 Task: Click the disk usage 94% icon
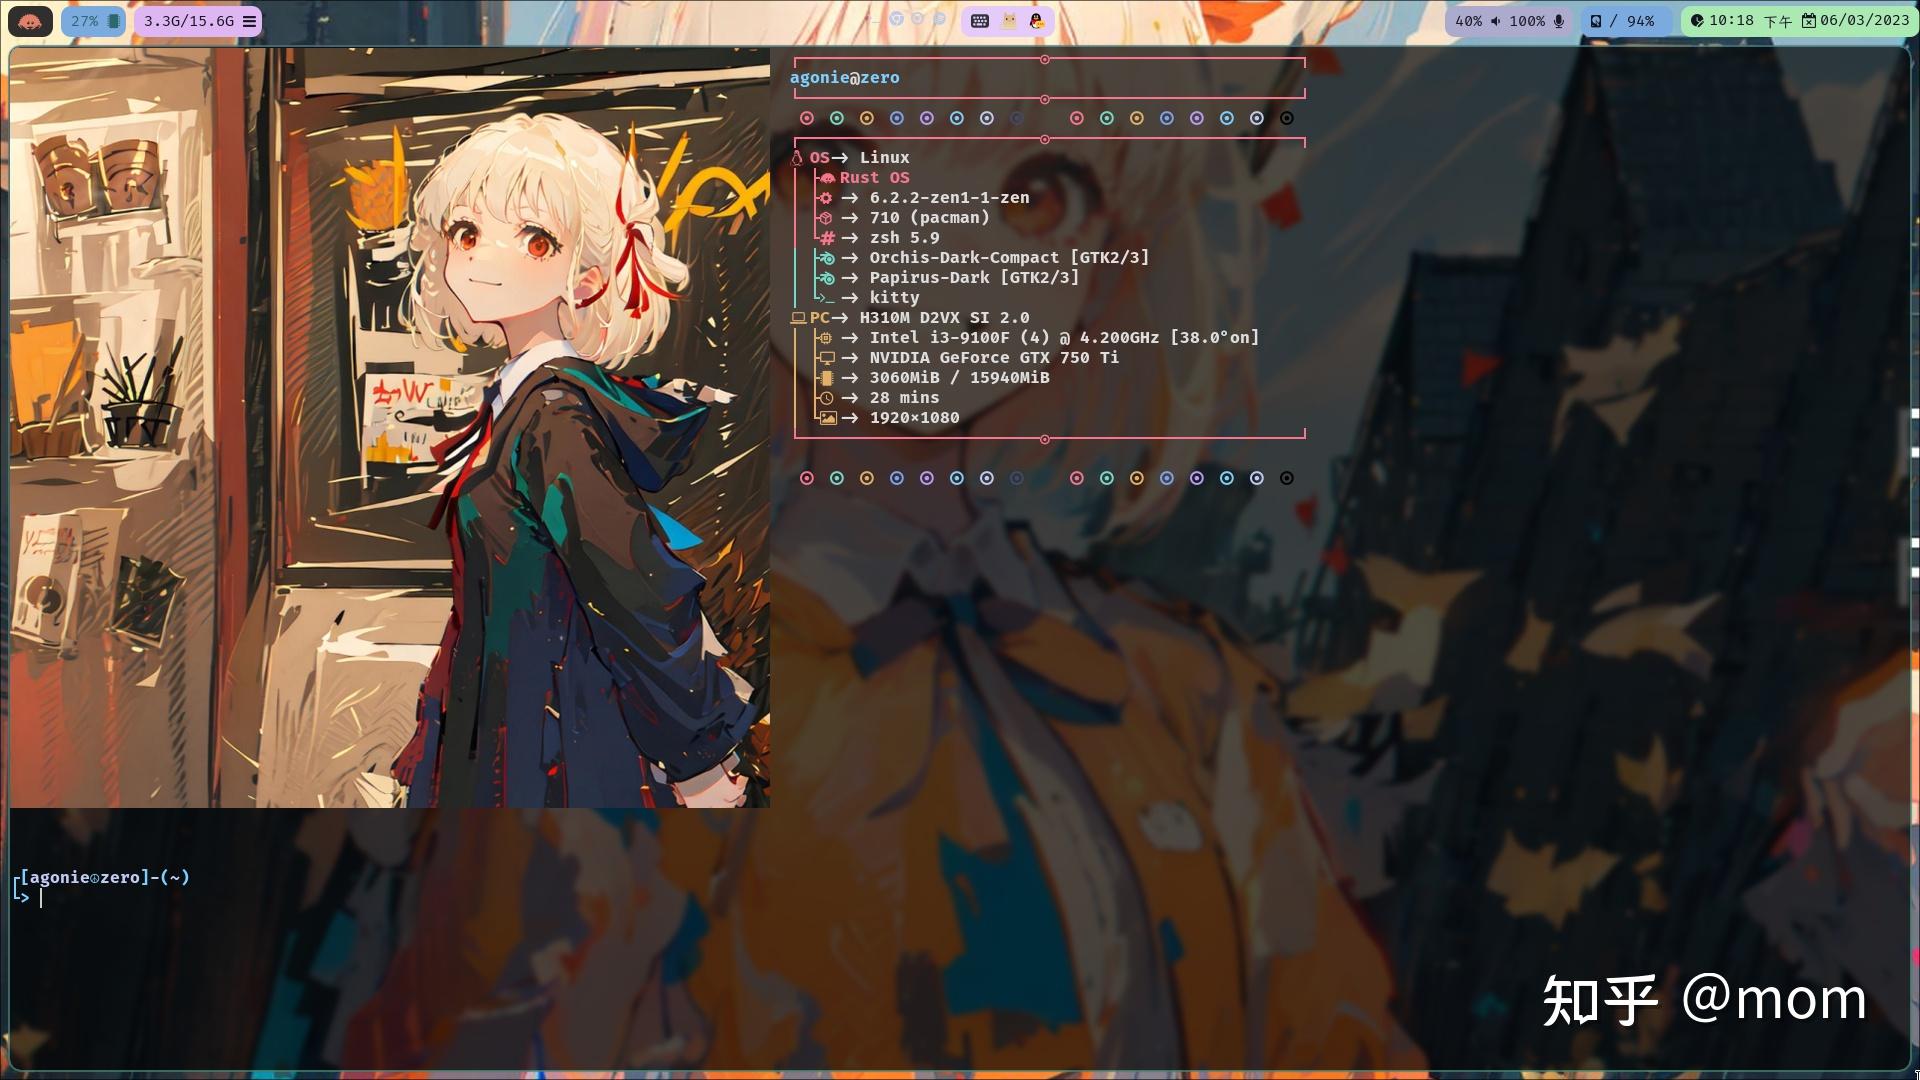click(1596, 21)
